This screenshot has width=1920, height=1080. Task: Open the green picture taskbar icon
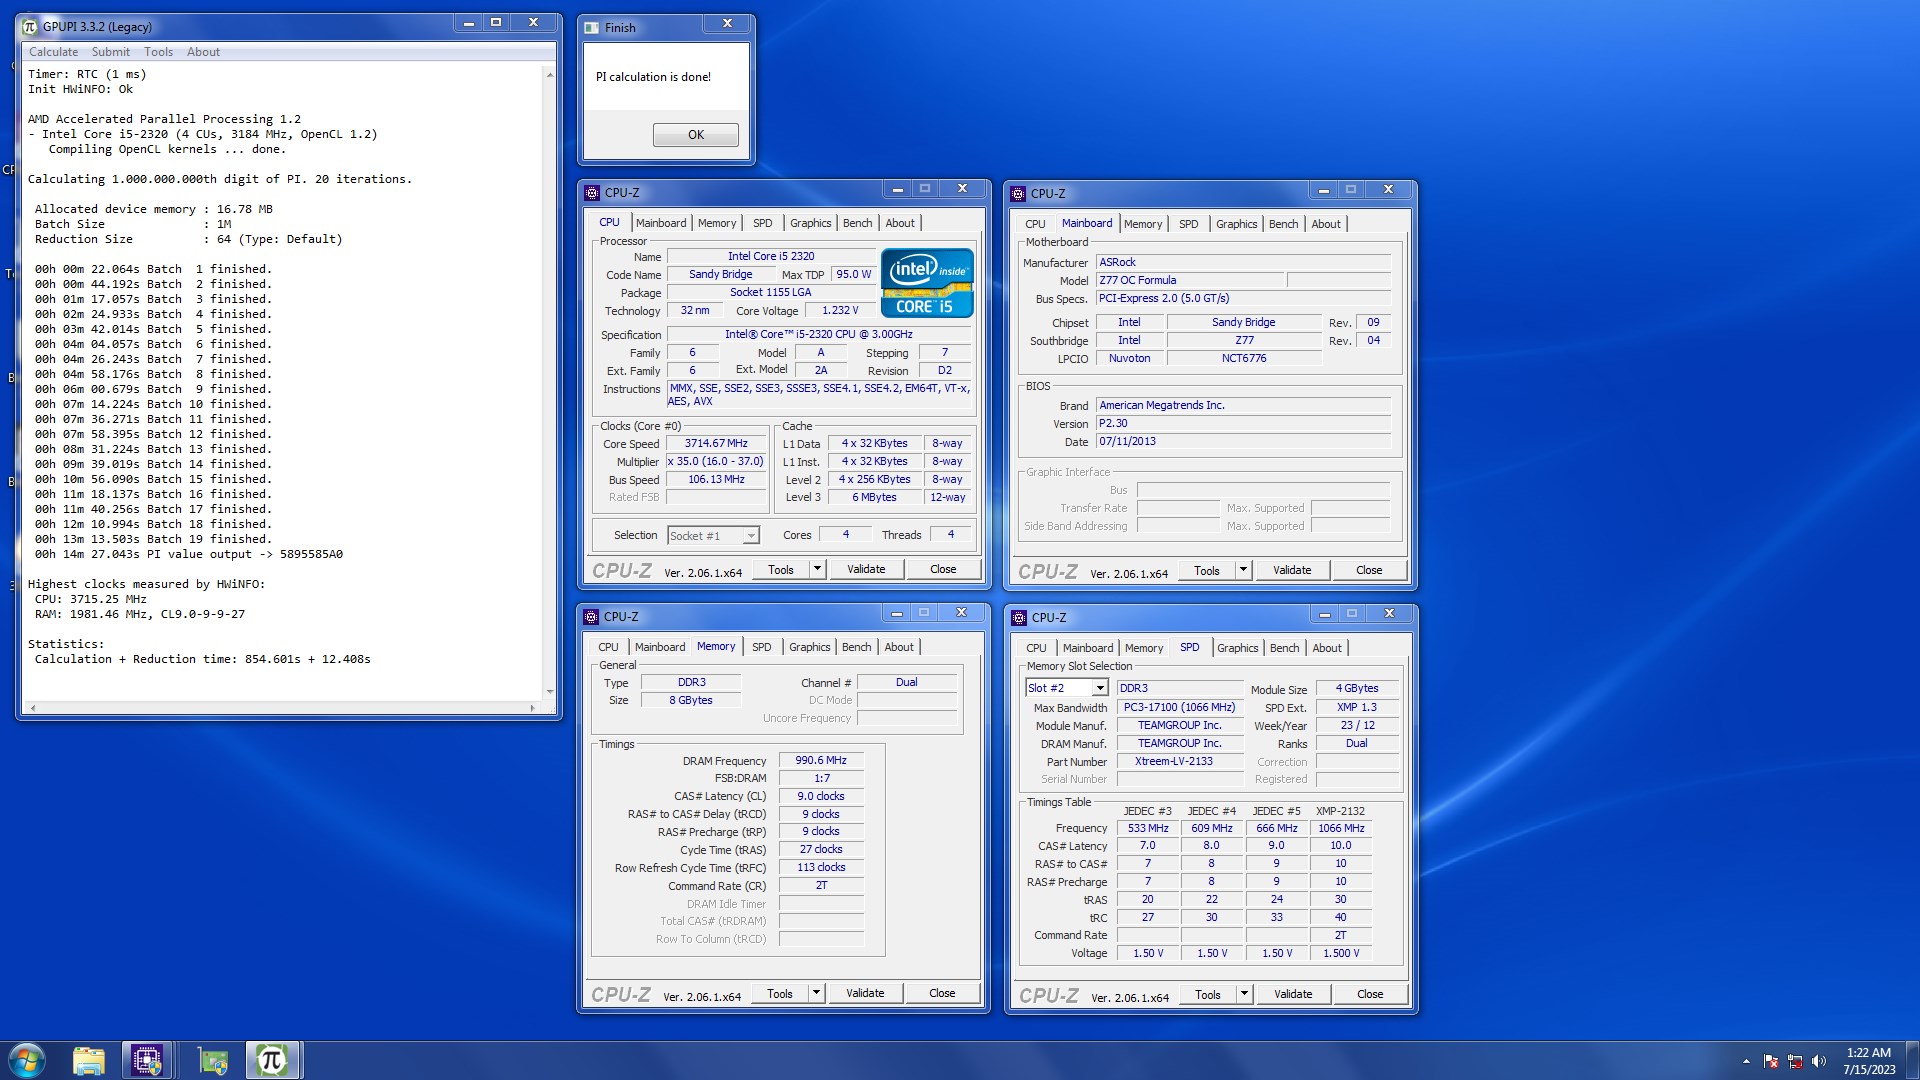pos(212,1060)
